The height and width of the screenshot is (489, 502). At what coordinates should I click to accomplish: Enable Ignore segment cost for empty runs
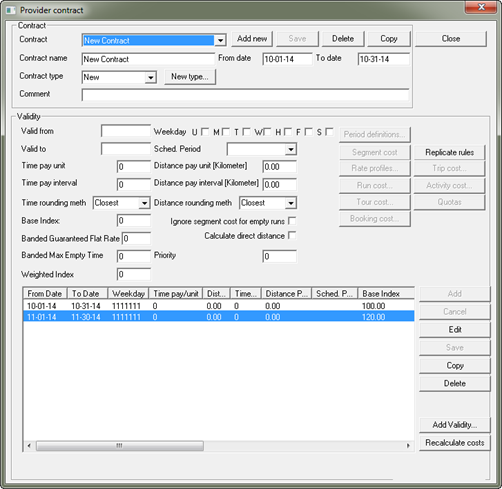pos(292,221)
